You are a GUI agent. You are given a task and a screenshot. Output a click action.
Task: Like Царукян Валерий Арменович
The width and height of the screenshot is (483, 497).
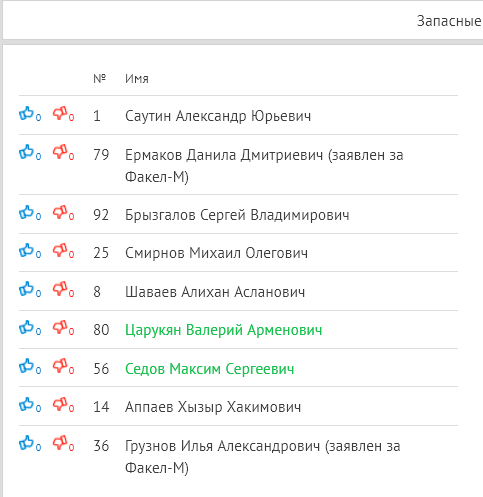tap(26, 327)
